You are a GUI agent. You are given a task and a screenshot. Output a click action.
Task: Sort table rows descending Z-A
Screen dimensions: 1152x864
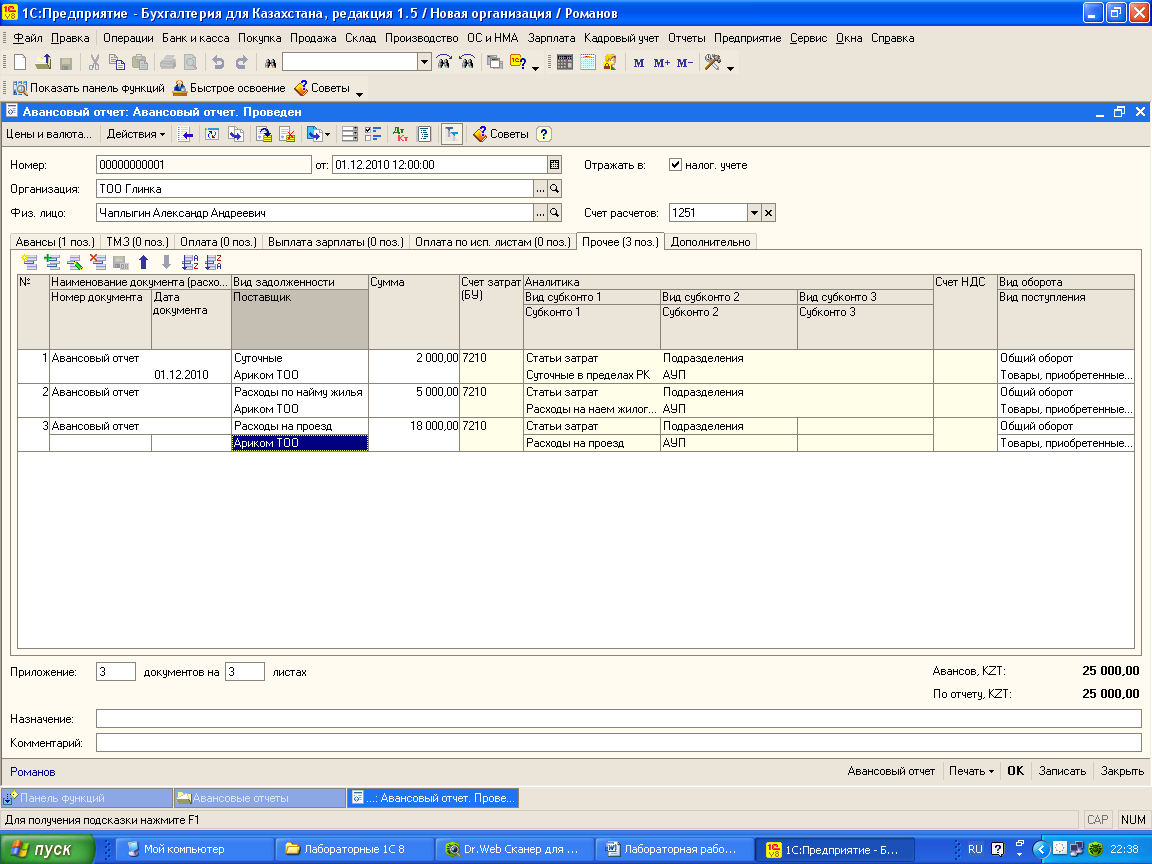pyautogui.click(x=214, y=262)
